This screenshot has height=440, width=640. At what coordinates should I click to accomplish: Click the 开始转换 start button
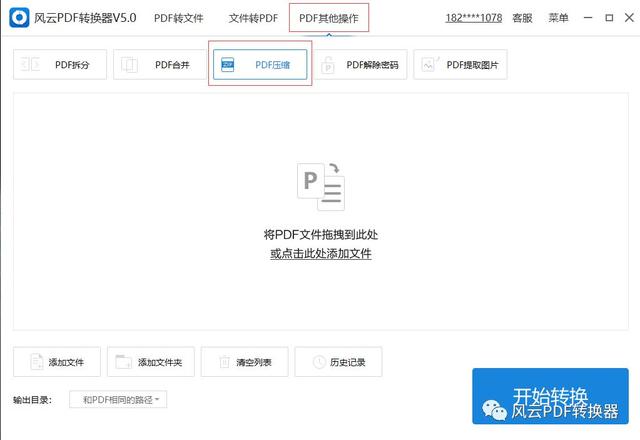[550, 396]
